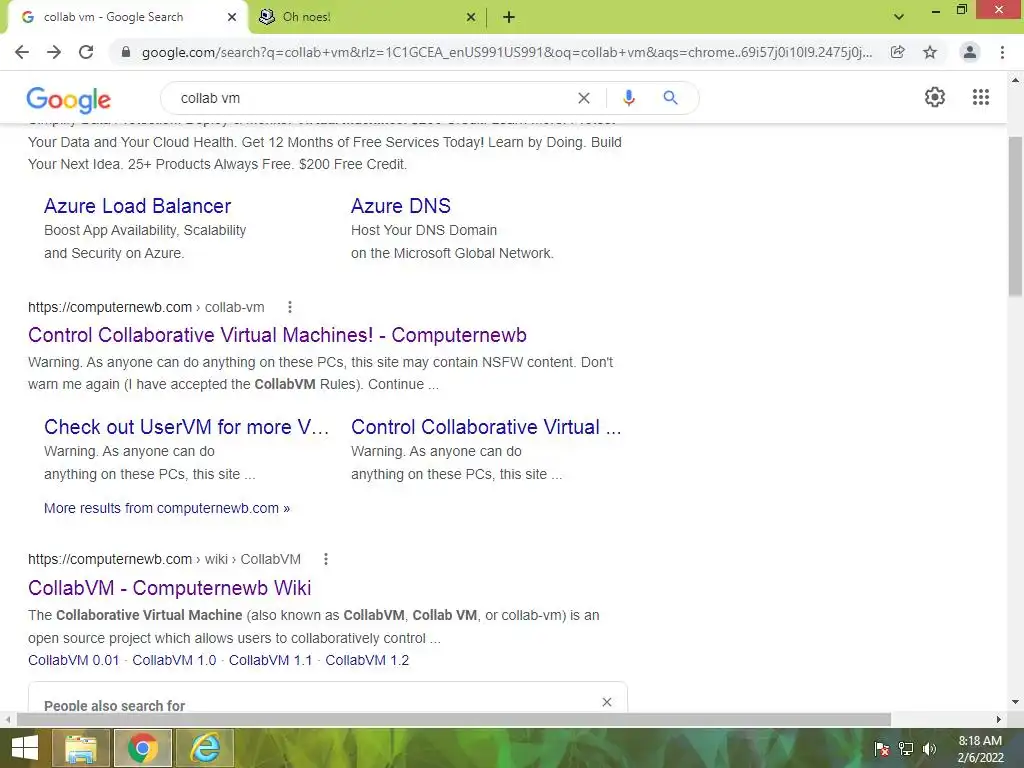Open the CollabVM 1.1 link

point(270,660)
